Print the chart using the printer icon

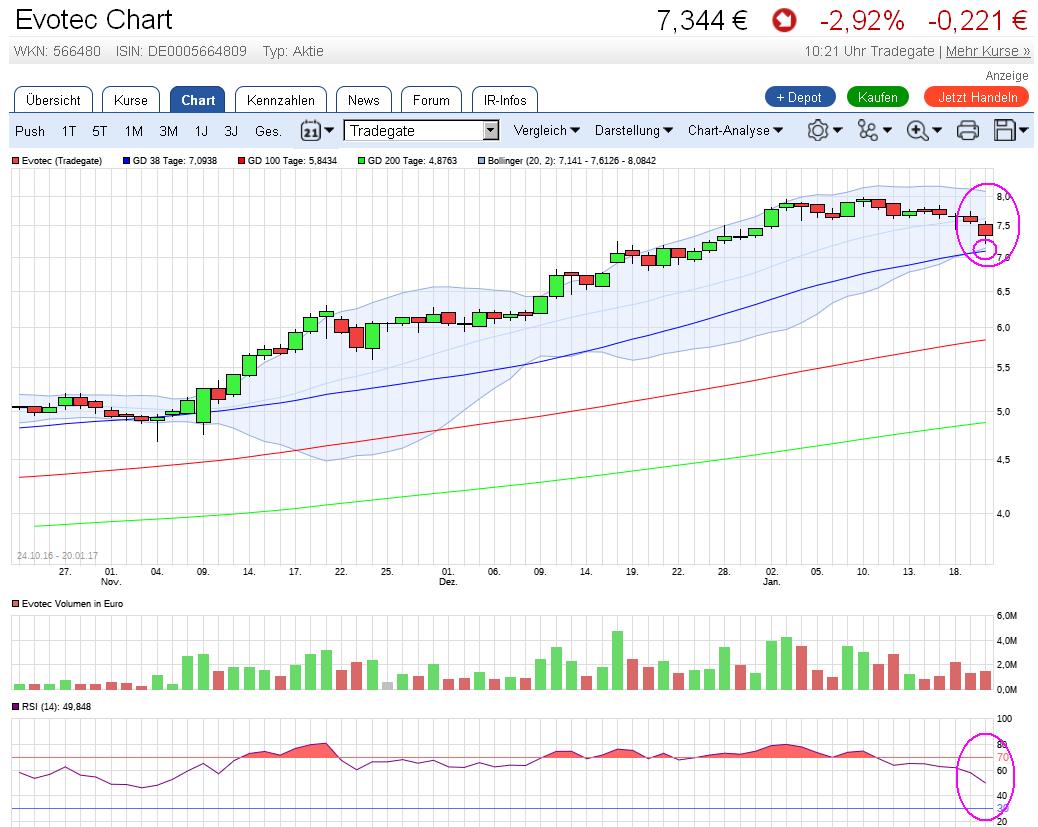point(967,130)
